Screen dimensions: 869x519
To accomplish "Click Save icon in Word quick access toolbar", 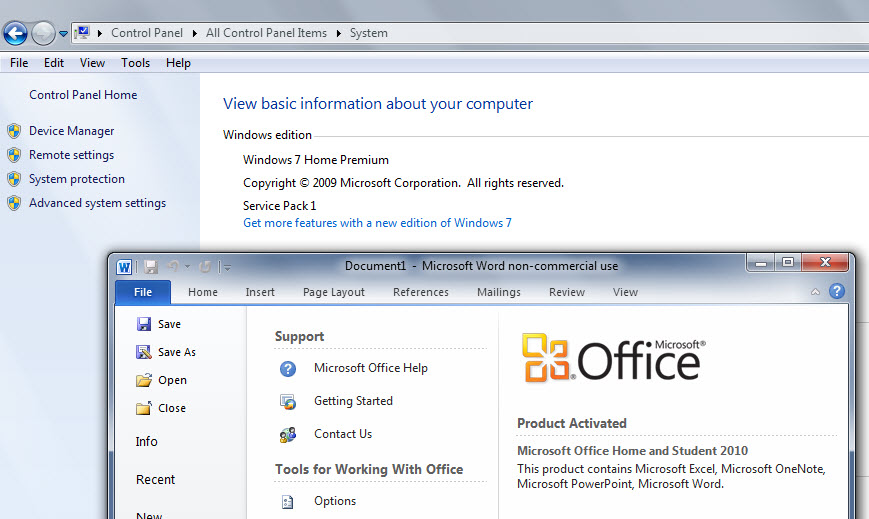I will click(151, 267).
